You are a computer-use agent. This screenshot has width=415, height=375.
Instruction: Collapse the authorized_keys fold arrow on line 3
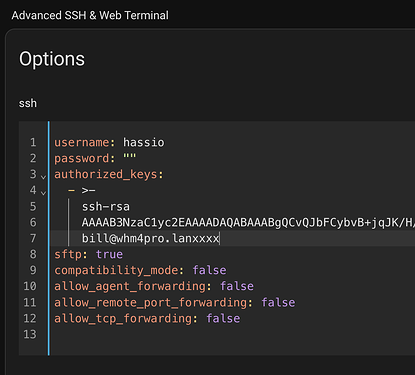tap(43, 177)
